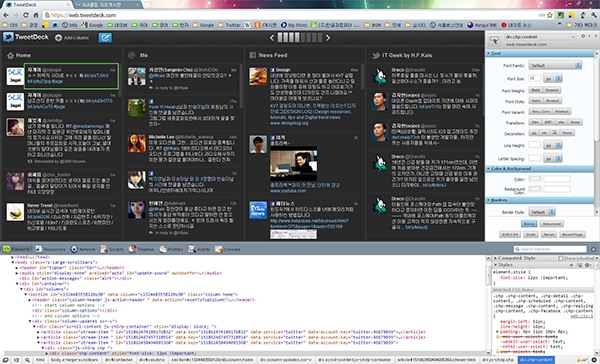
Task: Expand the Computed Style section
Action: point(495,258)
